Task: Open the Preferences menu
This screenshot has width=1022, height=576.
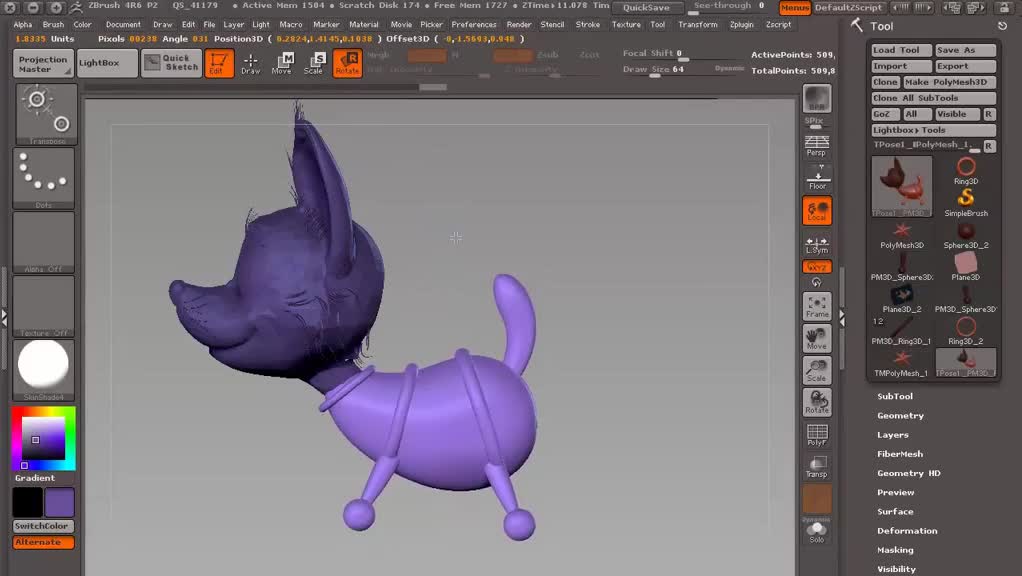Action: click(474, 25)
